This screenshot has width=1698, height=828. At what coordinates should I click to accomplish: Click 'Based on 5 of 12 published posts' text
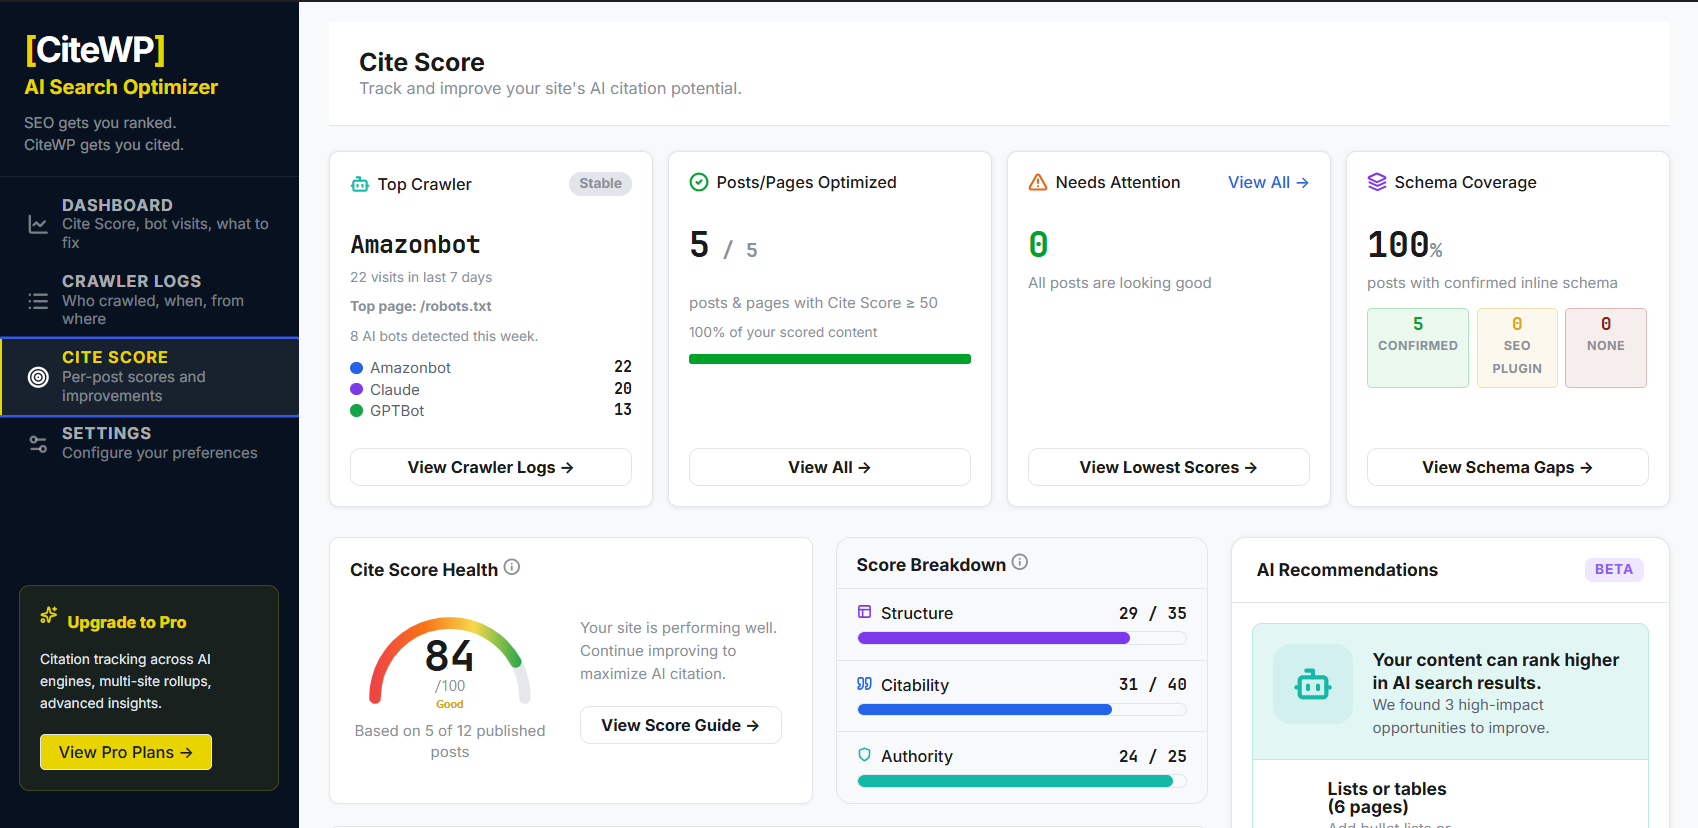[x=450, y=741]
